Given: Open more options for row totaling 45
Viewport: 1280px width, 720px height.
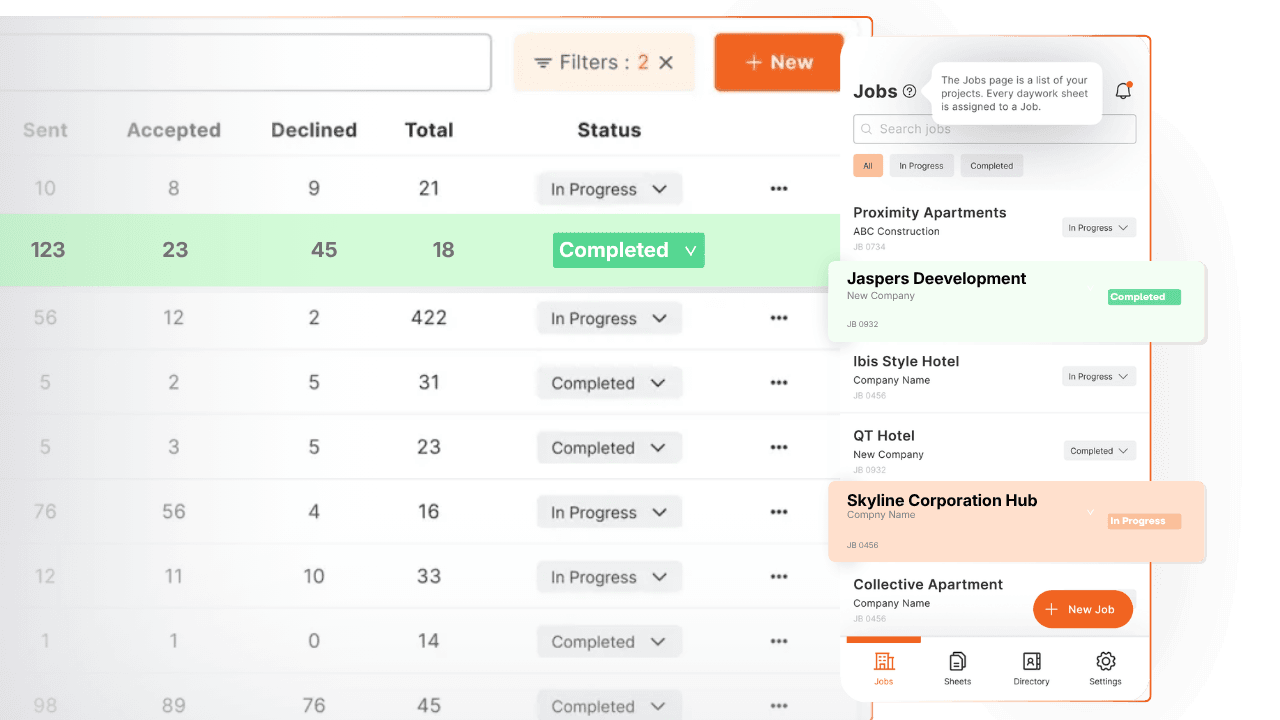Looking at the screenshot, I should click(x=779, y=706).
